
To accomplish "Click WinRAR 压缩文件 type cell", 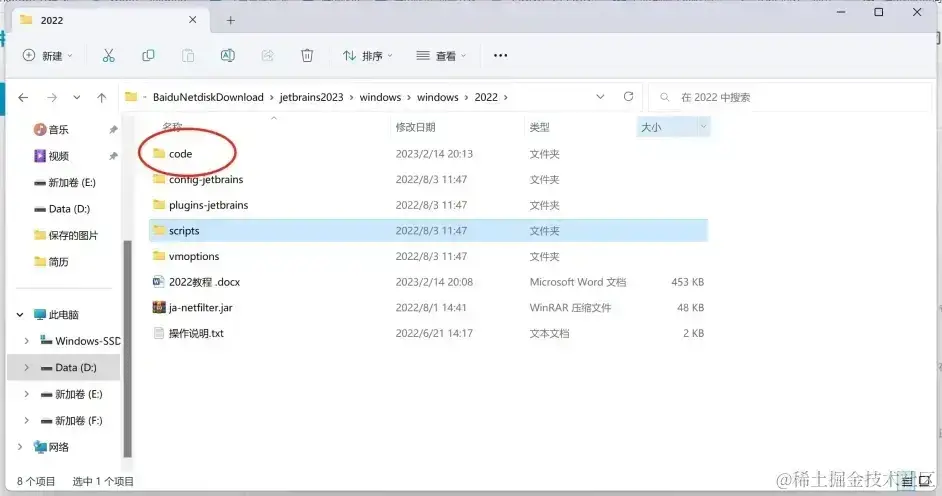I will (x=570, y=307).
